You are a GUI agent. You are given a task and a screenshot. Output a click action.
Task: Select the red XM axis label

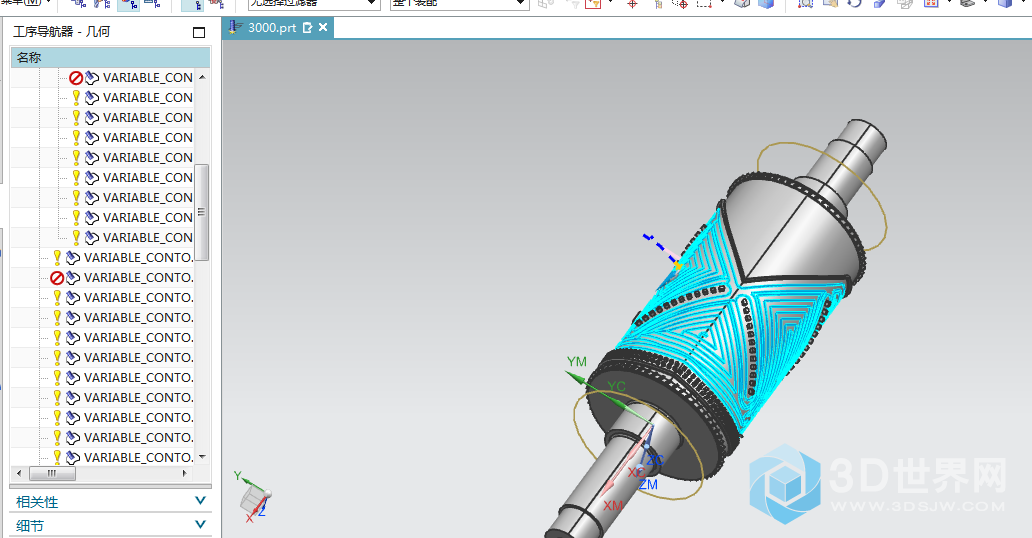[x=613, y=506]
